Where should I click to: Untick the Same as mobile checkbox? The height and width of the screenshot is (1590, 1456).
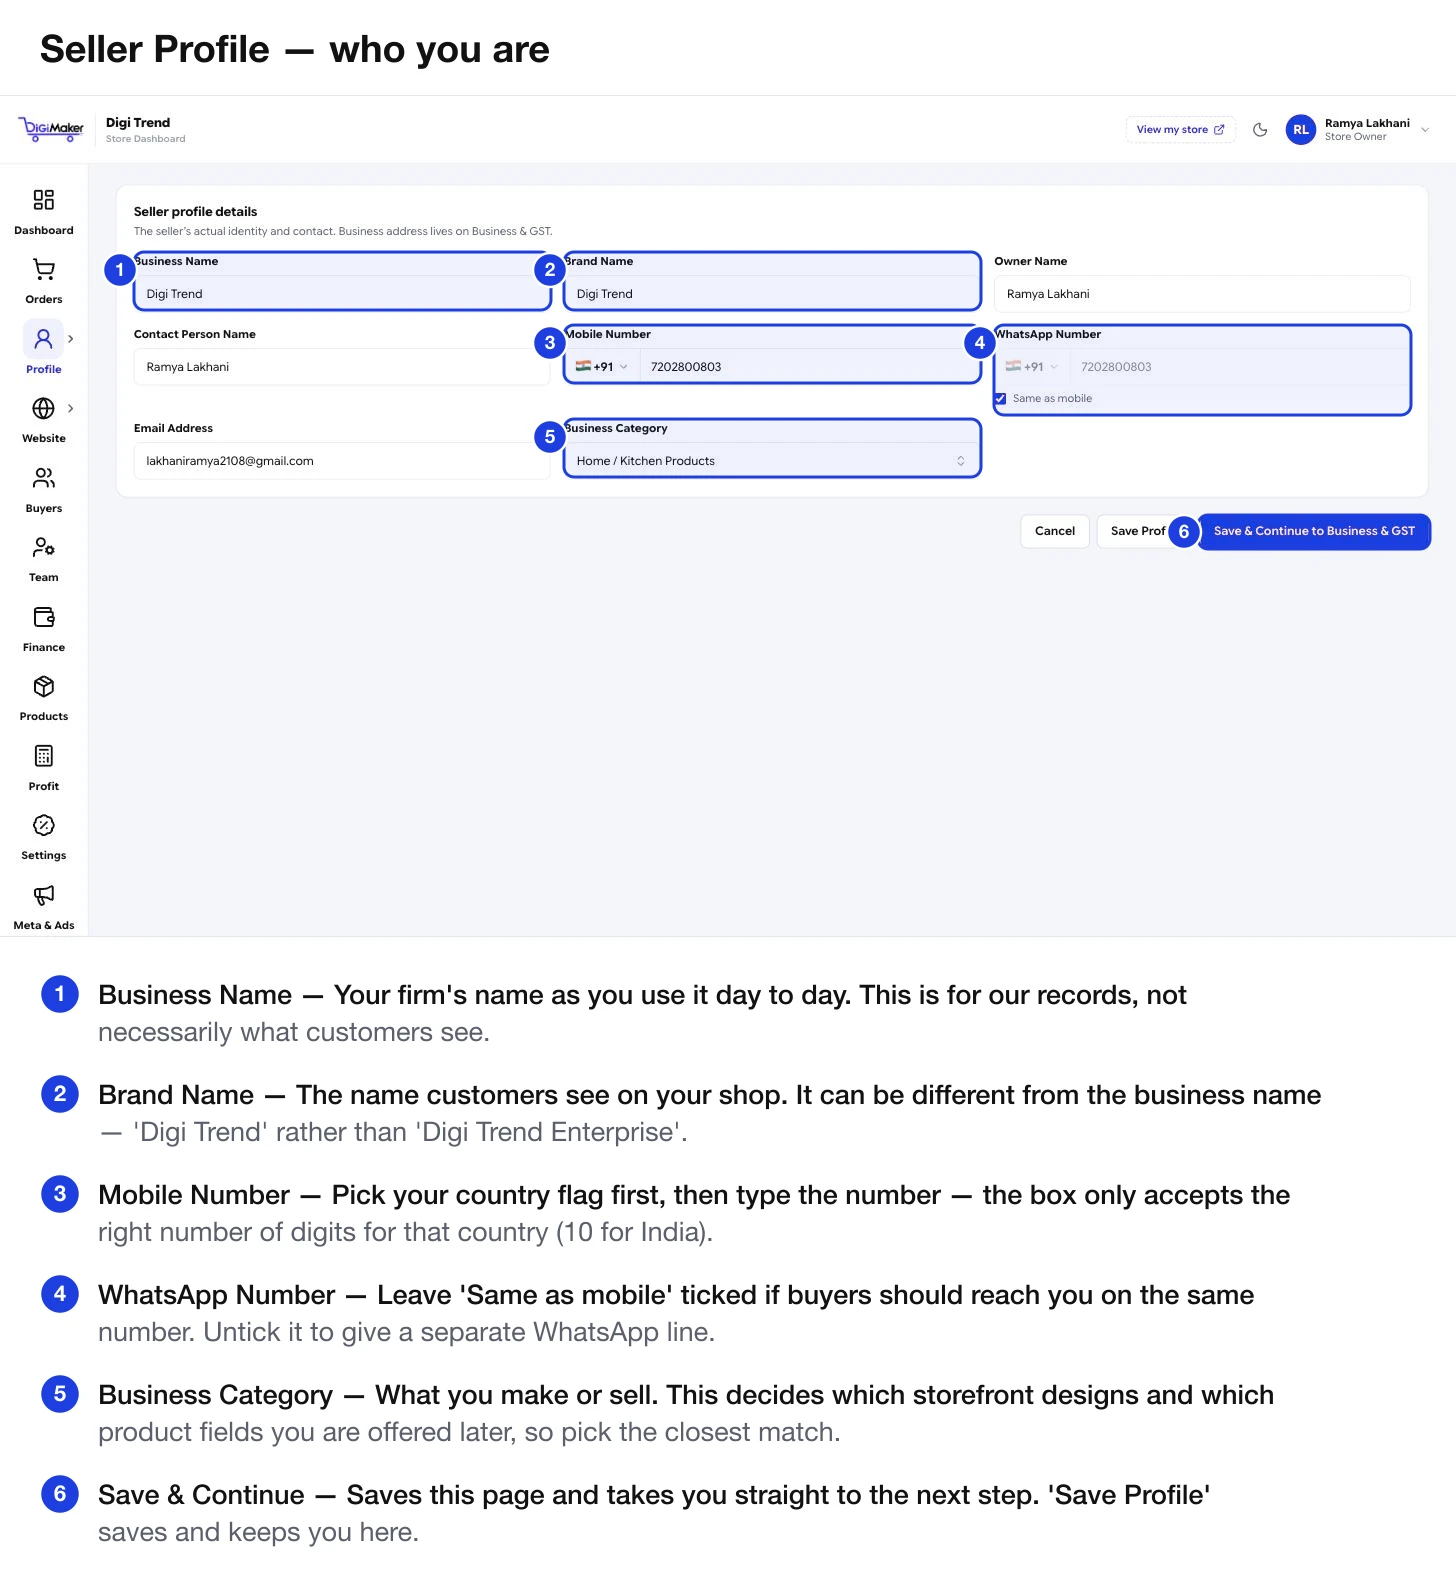1000,399
